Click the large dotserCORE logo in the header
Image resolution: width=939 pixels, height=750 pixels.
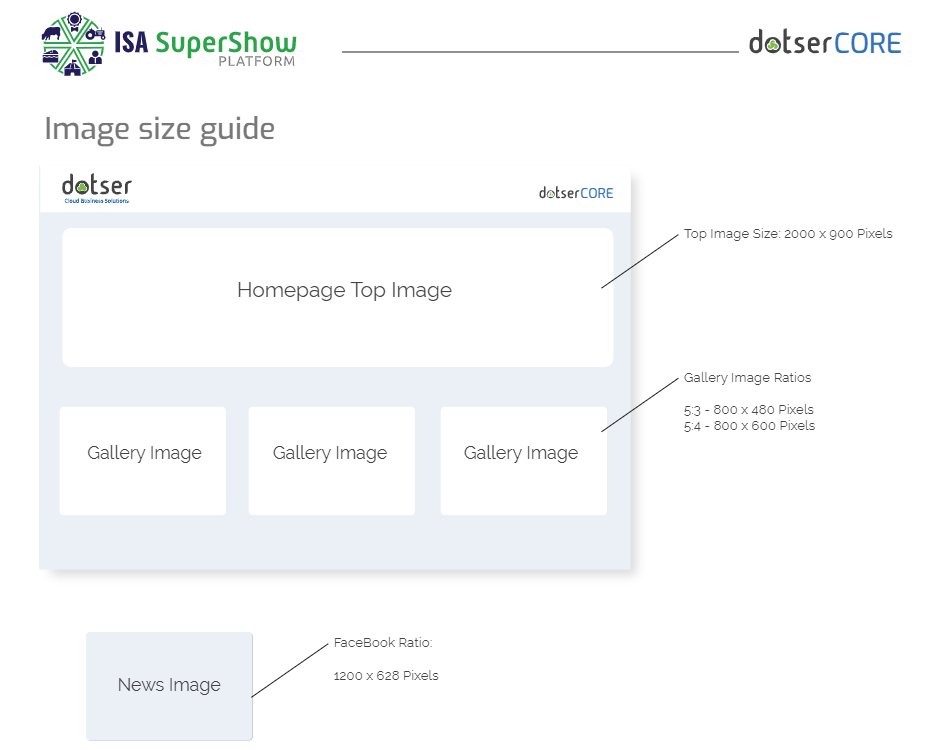[825, 43]
